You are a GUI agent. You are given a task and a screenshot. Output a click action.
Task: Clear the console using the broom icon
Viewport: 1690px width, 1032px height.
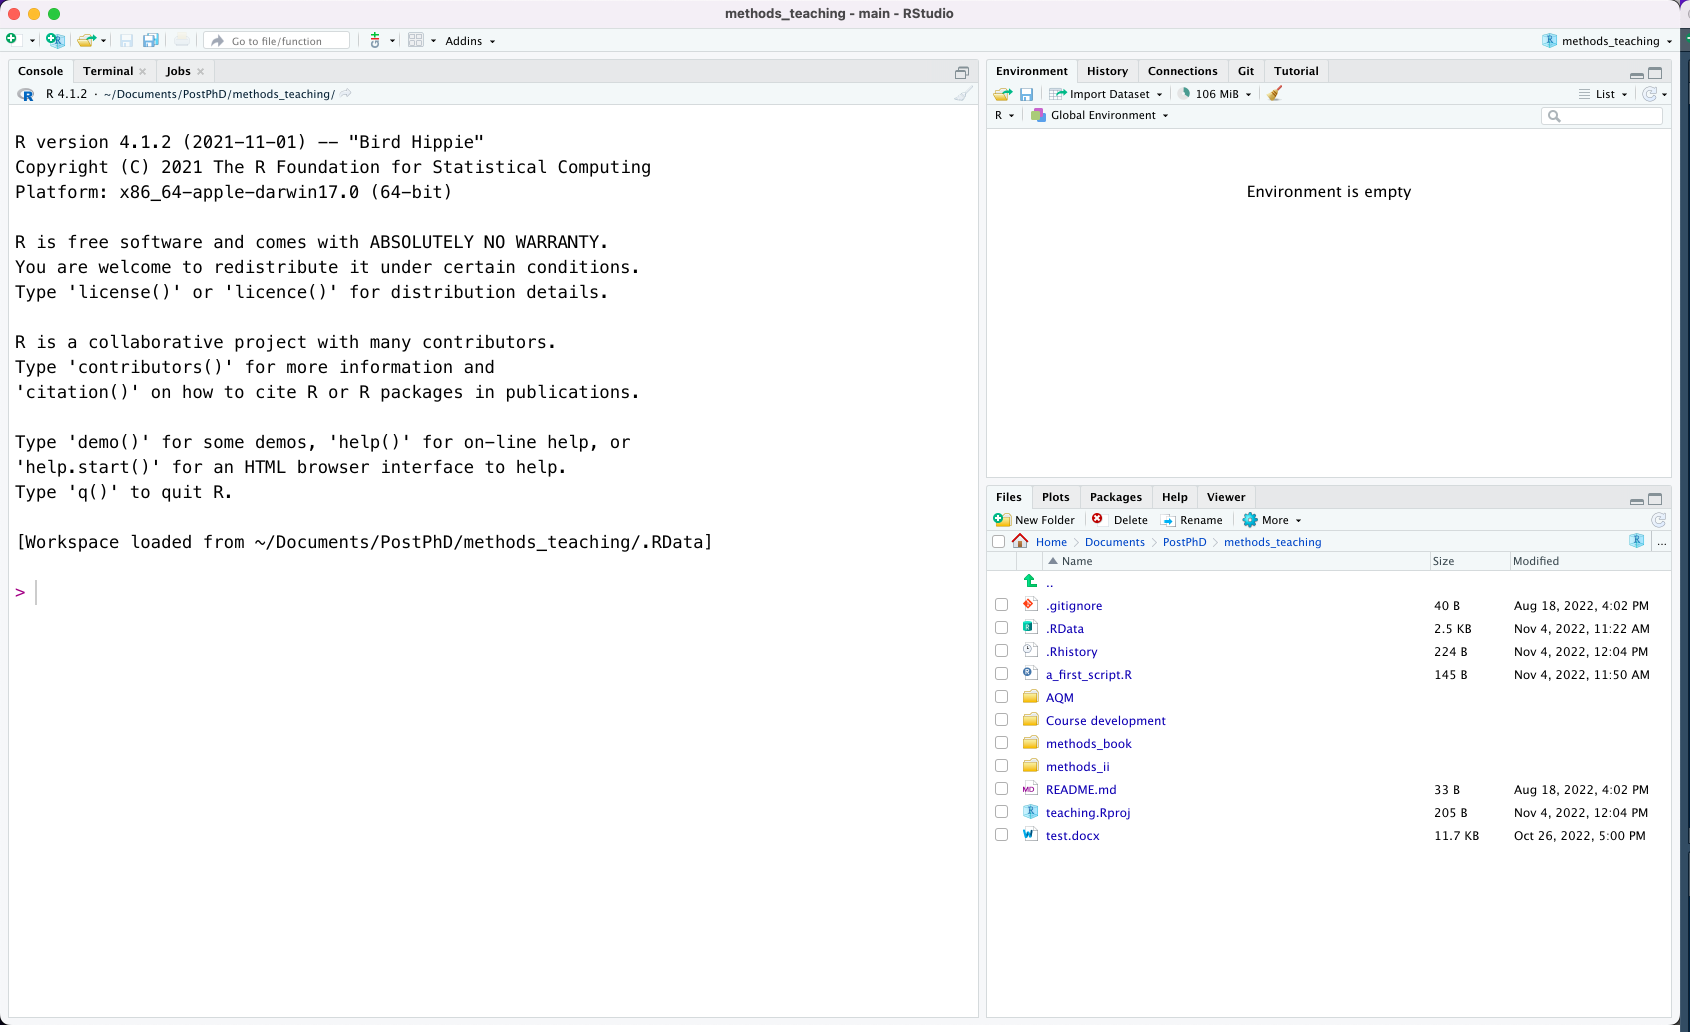[962, 93]
